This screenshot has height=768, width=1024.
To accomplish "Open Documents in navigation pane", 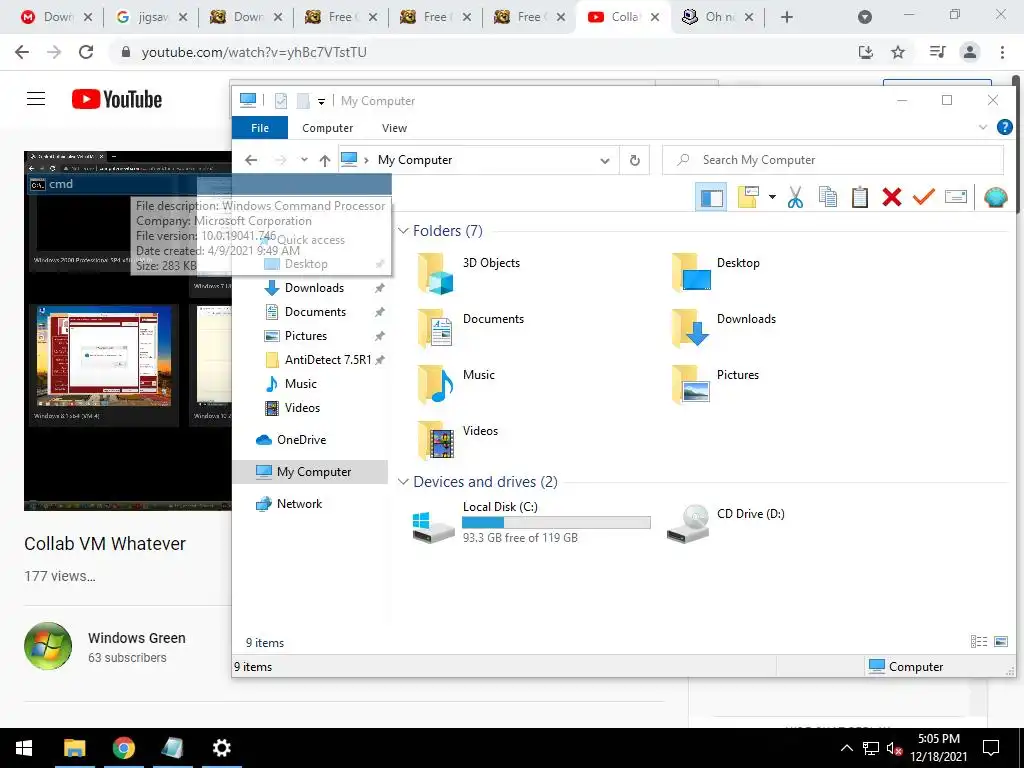I will [x=315, y=312].
